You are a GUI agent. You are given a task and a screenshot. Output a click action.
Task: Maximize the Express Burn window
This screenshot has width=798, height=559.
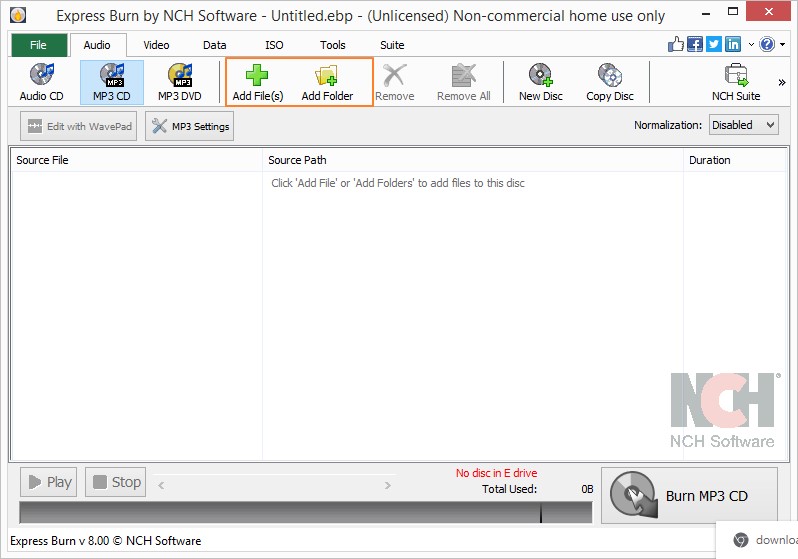click(733, 12)
